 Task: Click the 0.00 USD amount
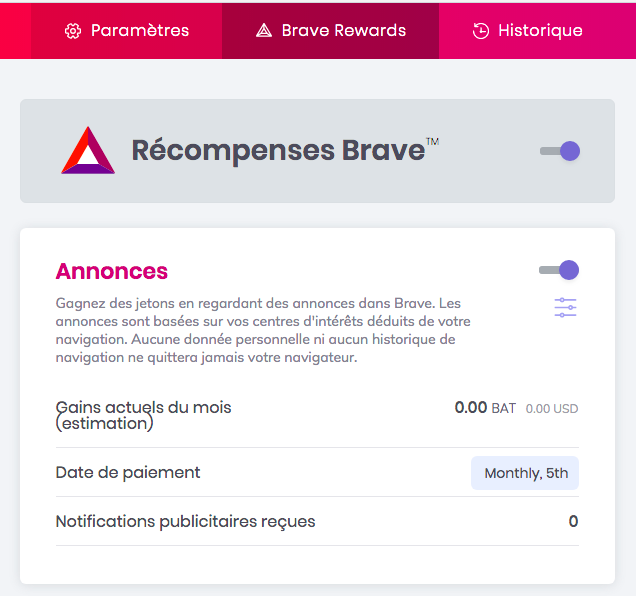click(x=552, y=409)
